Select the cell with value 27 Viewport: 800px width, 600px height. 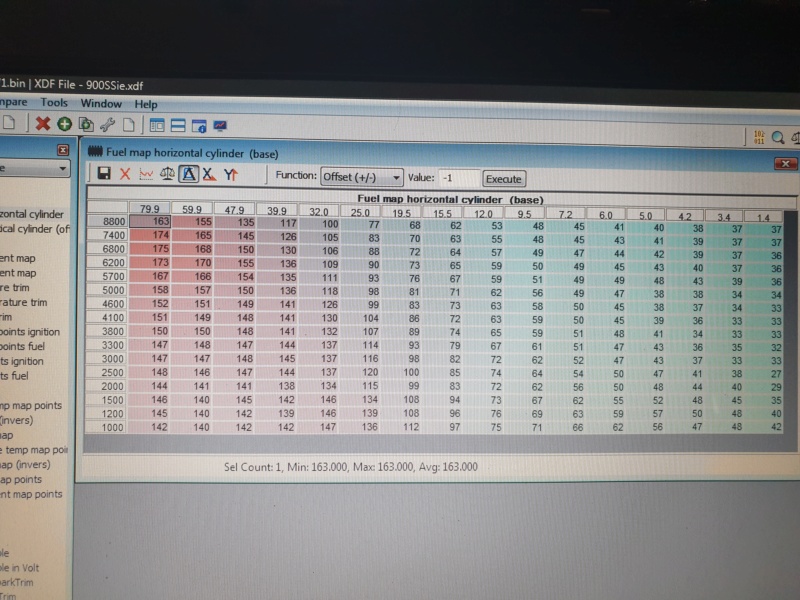pyautogui.click(x=764, y=373)
